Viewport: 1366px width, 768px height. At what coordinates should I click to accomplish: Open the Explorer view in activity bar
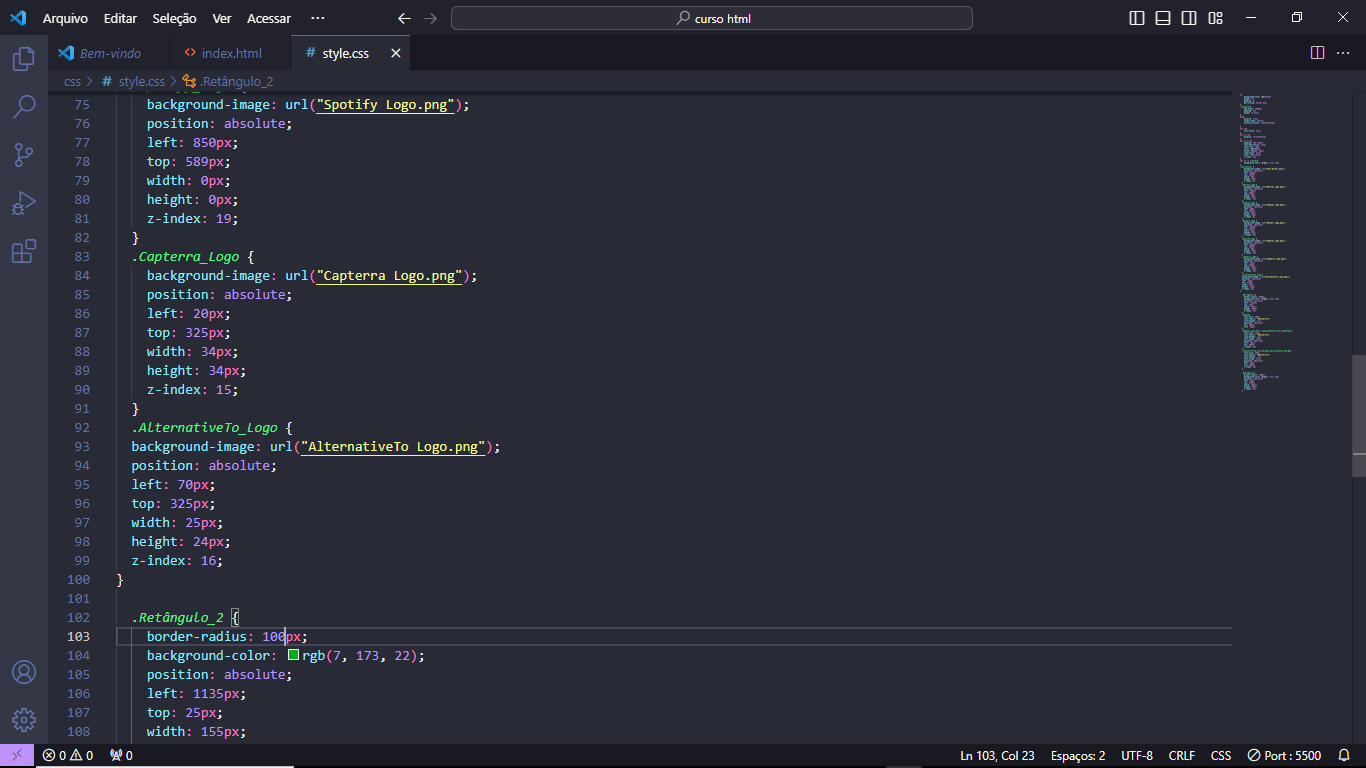(24, 60)
